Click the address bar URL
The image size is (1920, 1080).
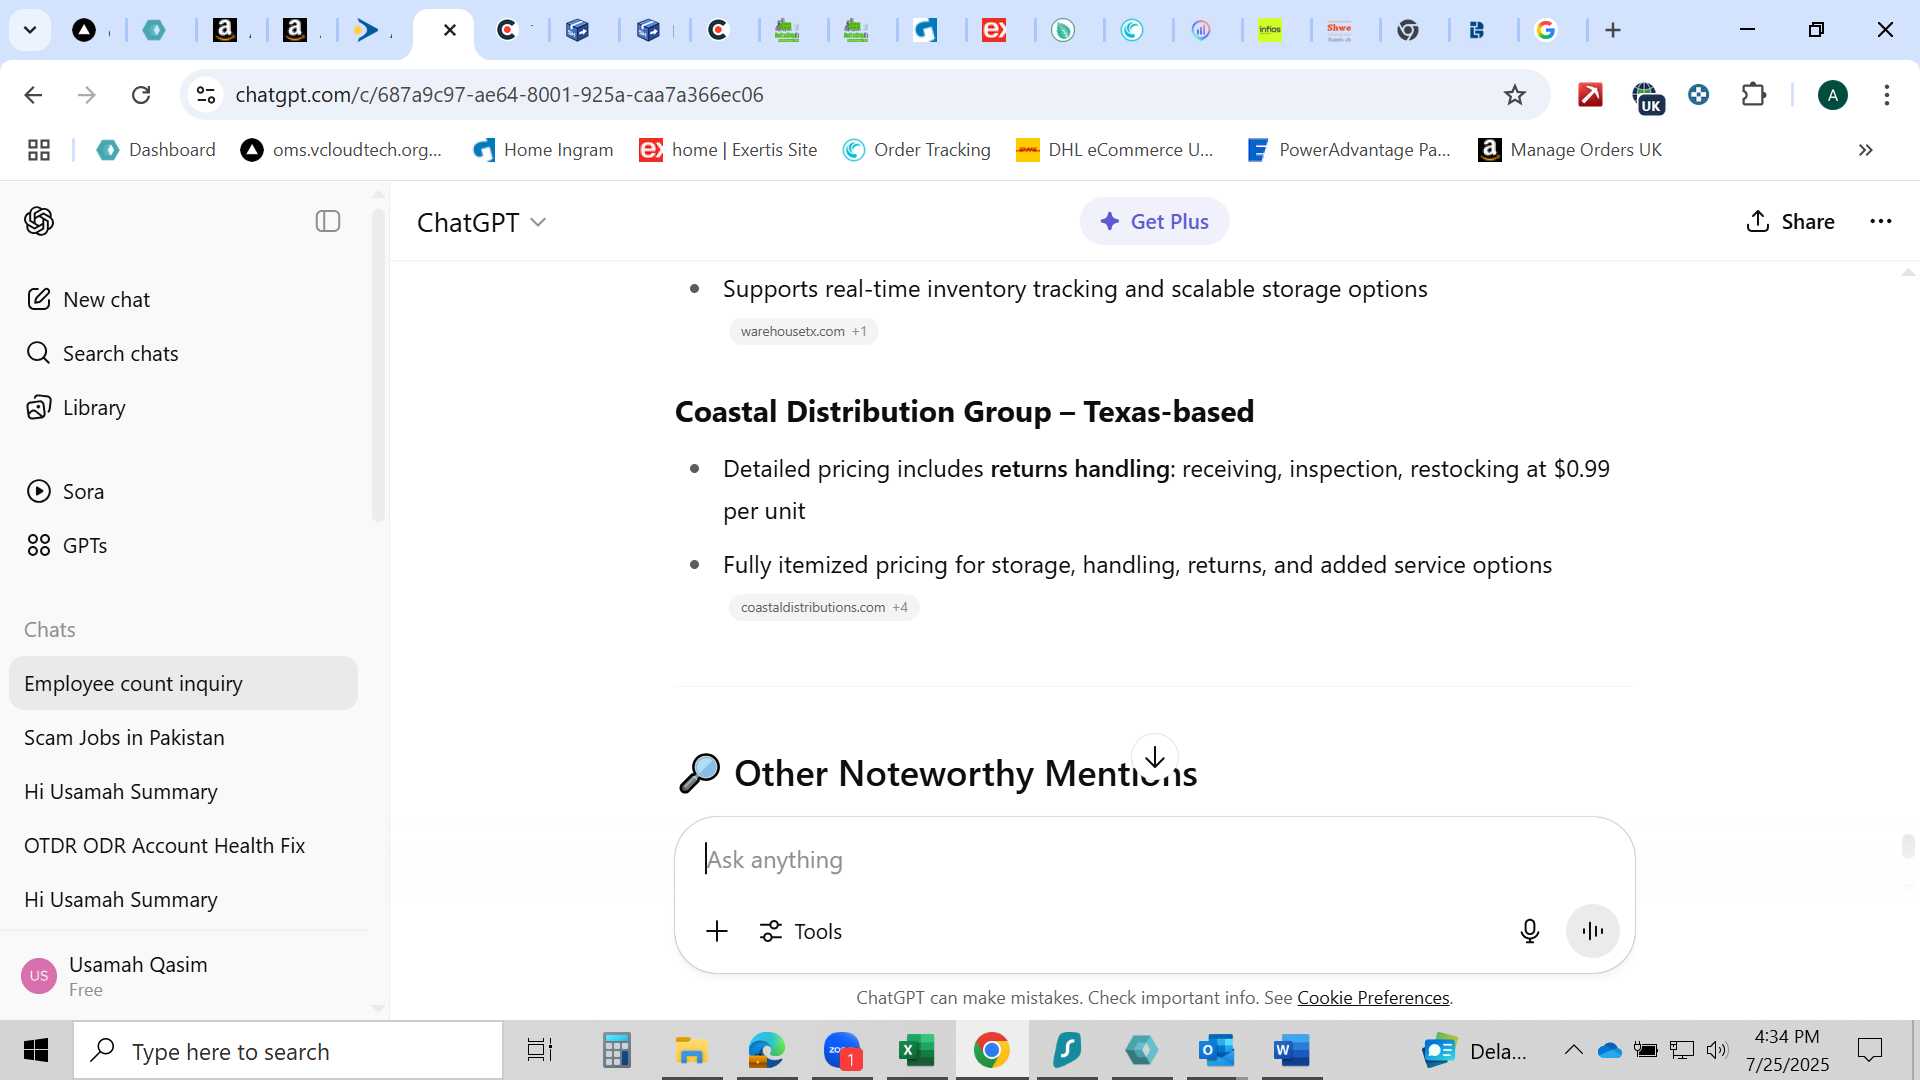[499, 95]
